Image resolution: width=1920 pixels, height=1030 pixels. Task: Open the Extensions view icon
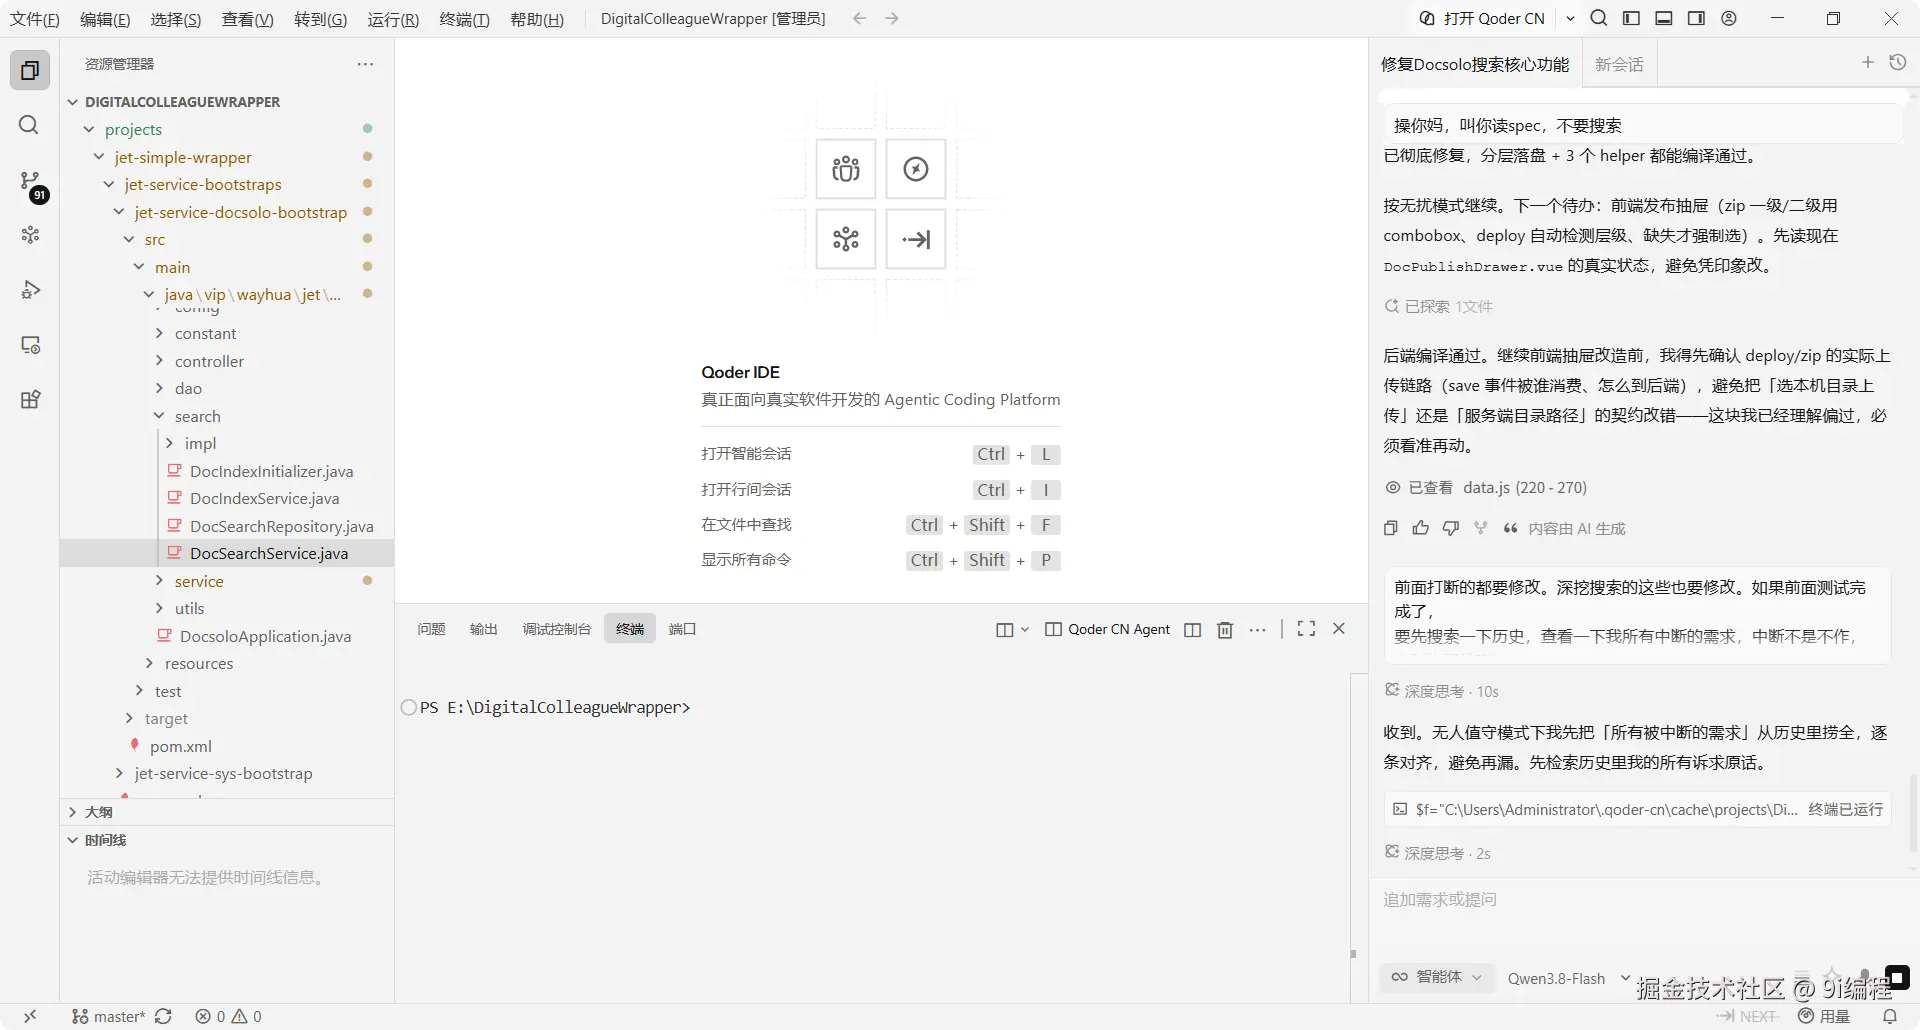(x=30, y=400)
